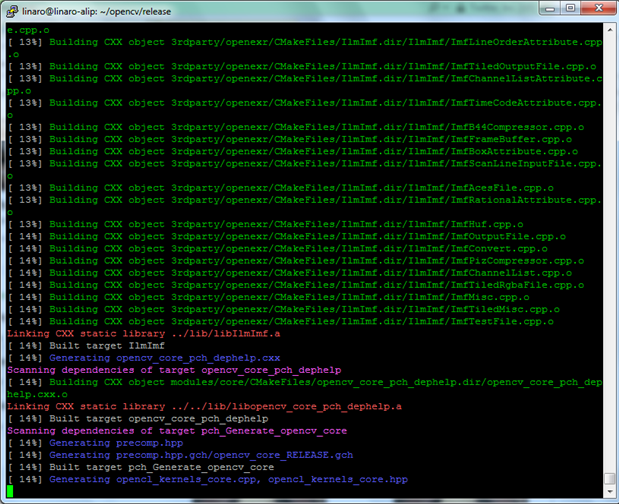Click the ImfConvert.cpp.o build line

tap(278, 249)
